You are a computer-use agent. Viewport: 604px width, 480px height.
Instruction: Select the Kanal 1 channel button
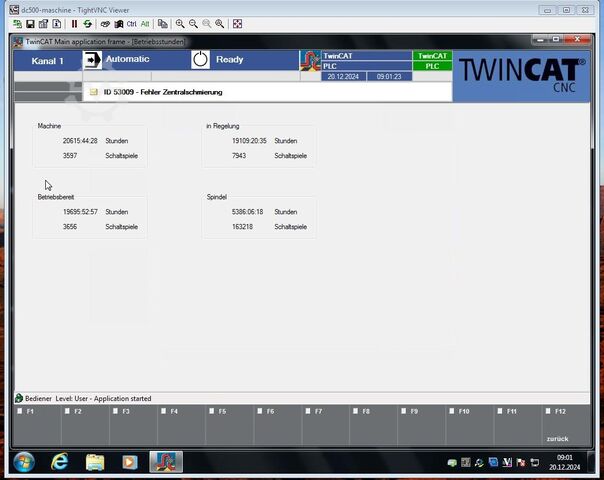[47, 61]
